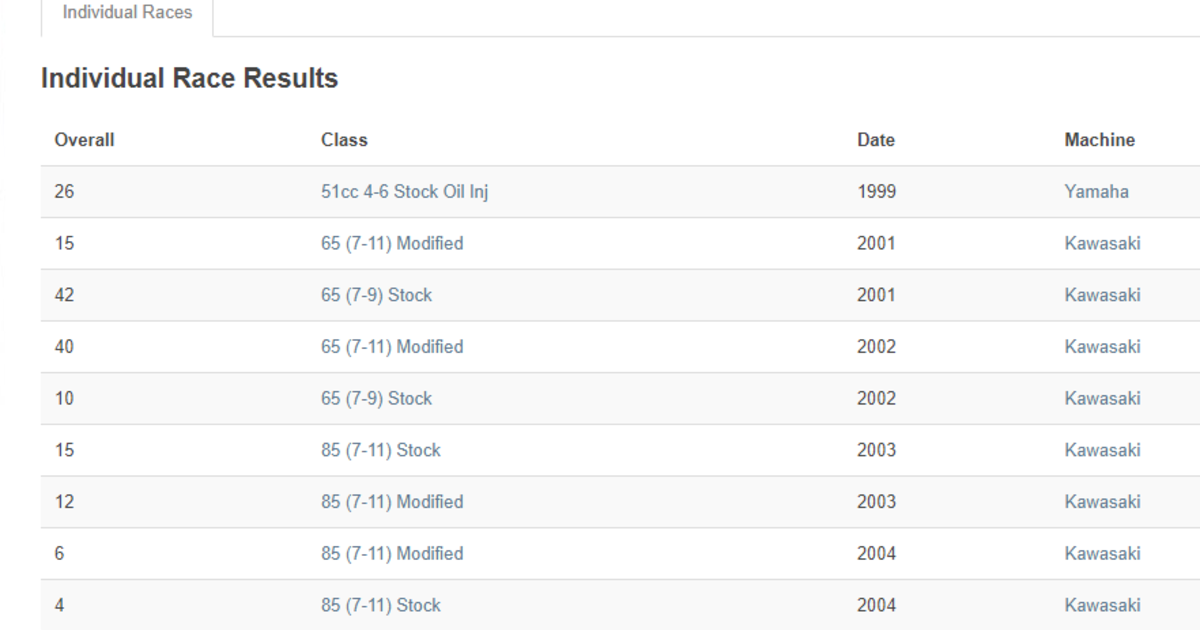Screen dimensions: 1200x630
Task: Switch to the Individual Races tab
Action: [x=127, y=13]
